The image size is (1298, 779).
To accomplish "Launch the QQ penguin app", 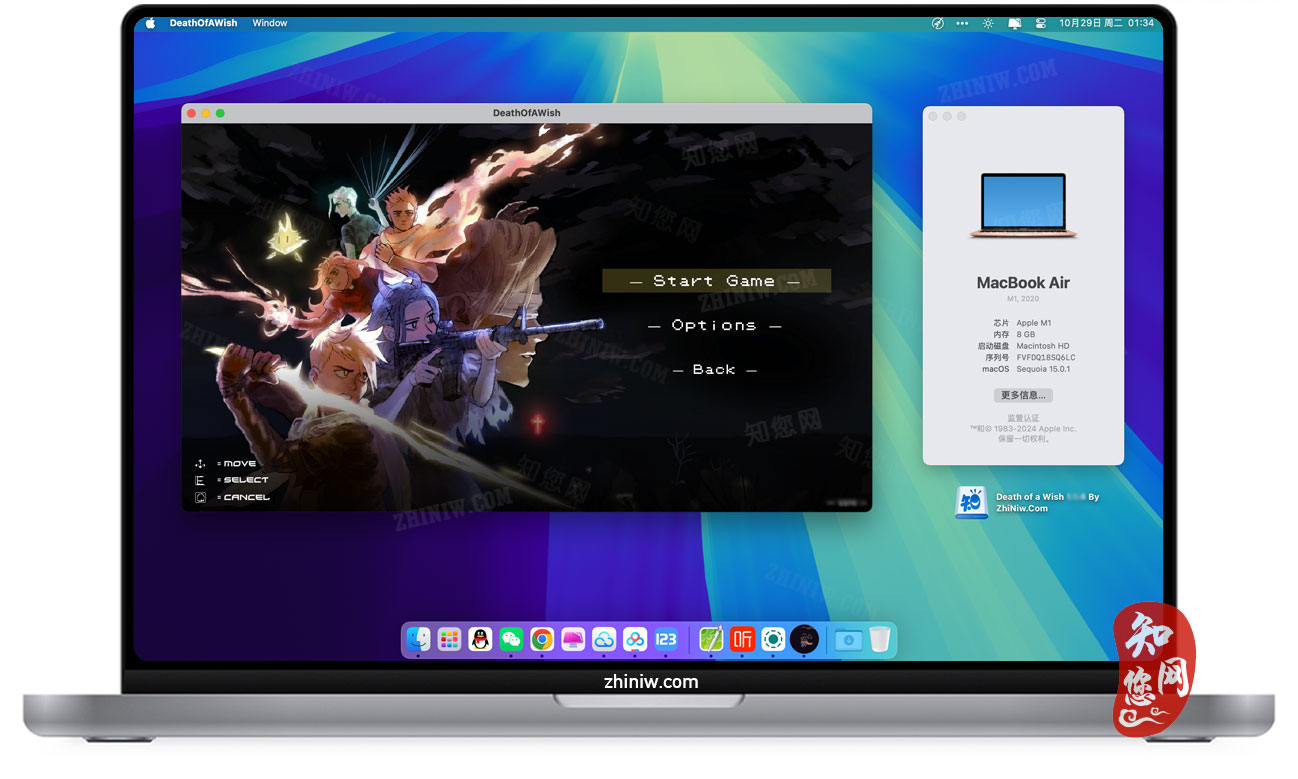I will (480, 639).
